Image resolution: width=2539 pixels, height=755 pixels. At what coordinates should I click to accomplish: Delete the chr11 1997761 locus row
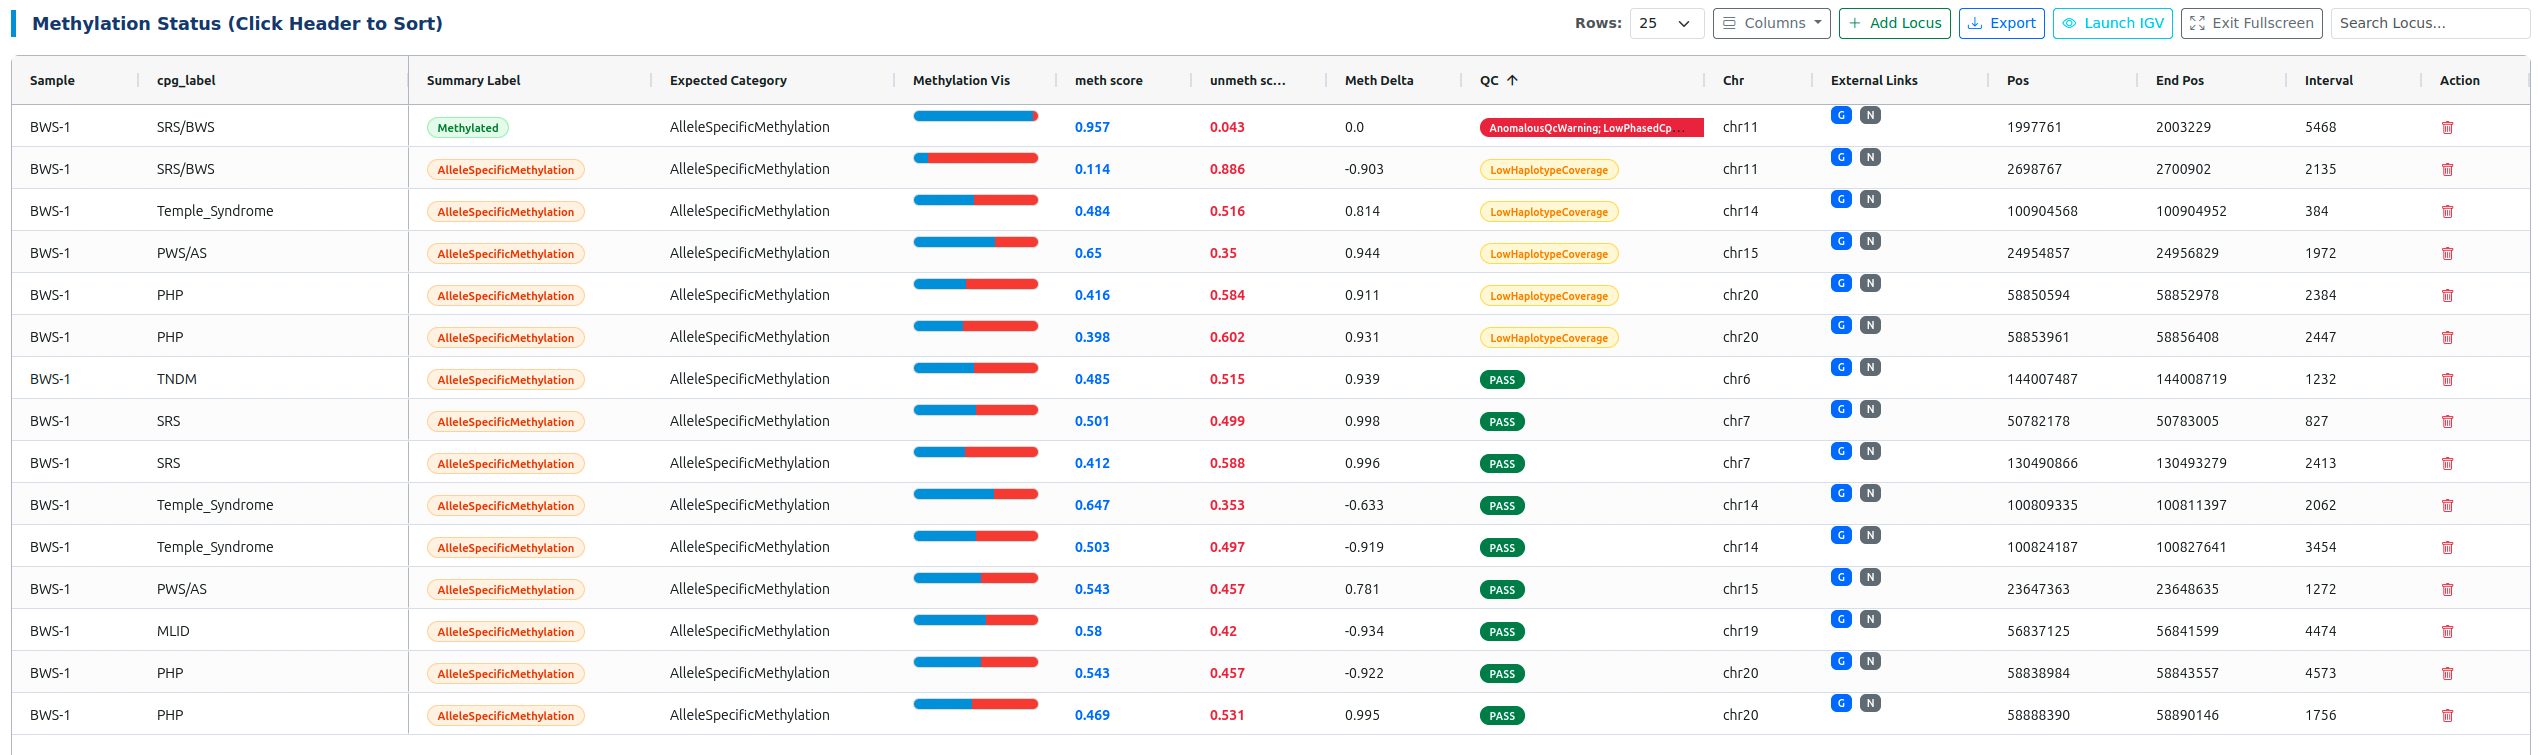point(2447,127)
